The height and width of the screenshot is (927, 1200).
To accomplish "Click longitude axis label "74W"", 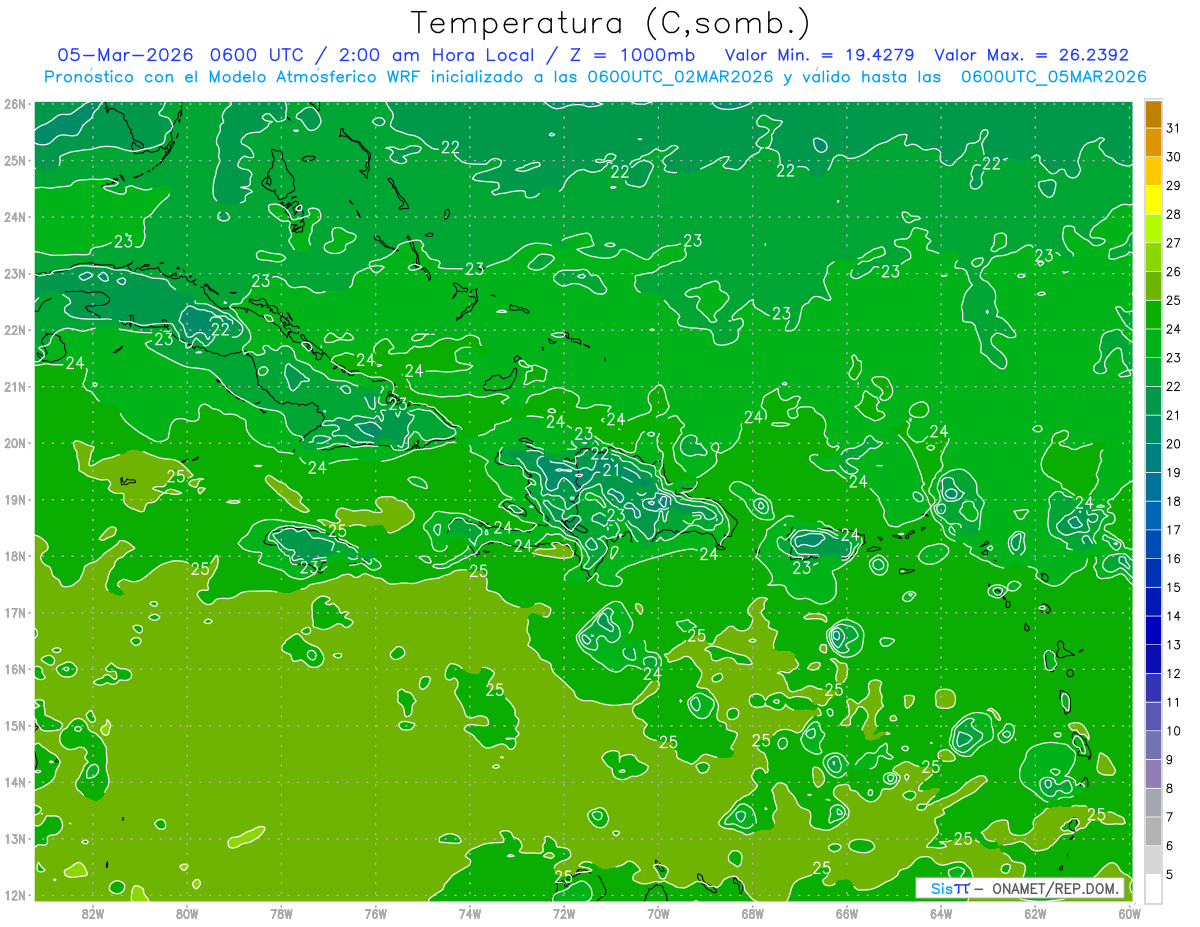I will pos(470,913).
